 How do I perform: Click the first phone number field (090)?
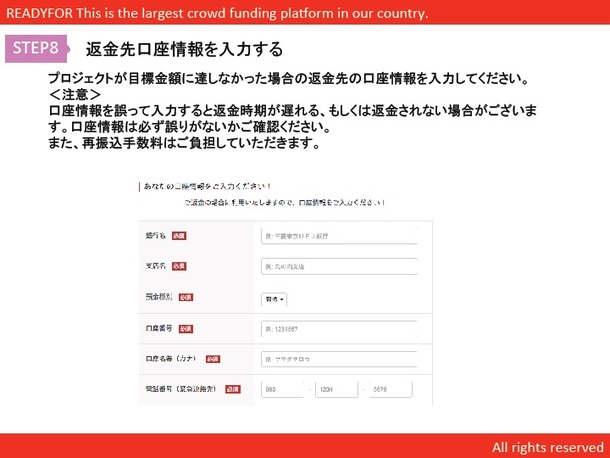(x=284, y=388)
